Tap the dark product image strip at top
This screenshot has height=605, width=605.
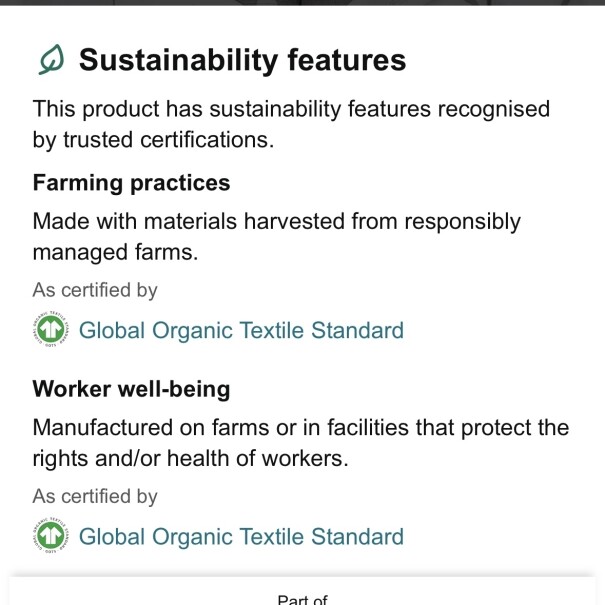tap(302, 3)
